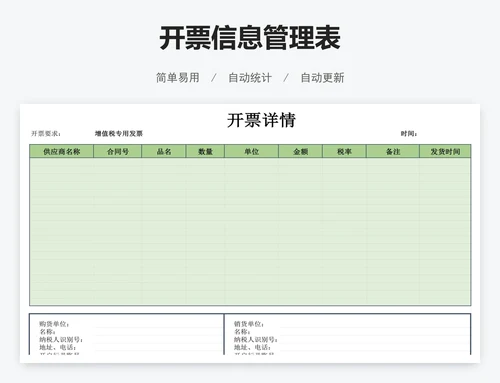This screenshot has width=500, height=383.
Task: Click the 开票信息管理表 main title
Action: pyautogui.click(x=250, y=38)
